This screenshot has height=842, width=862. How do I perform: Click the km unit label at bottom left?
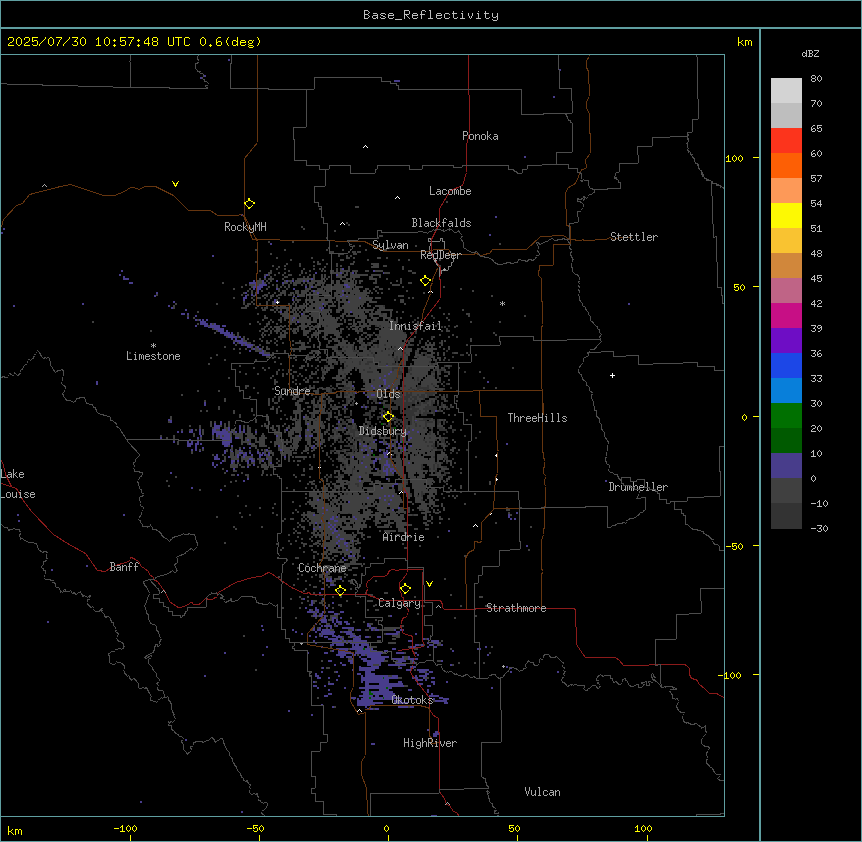coord(15,831)
